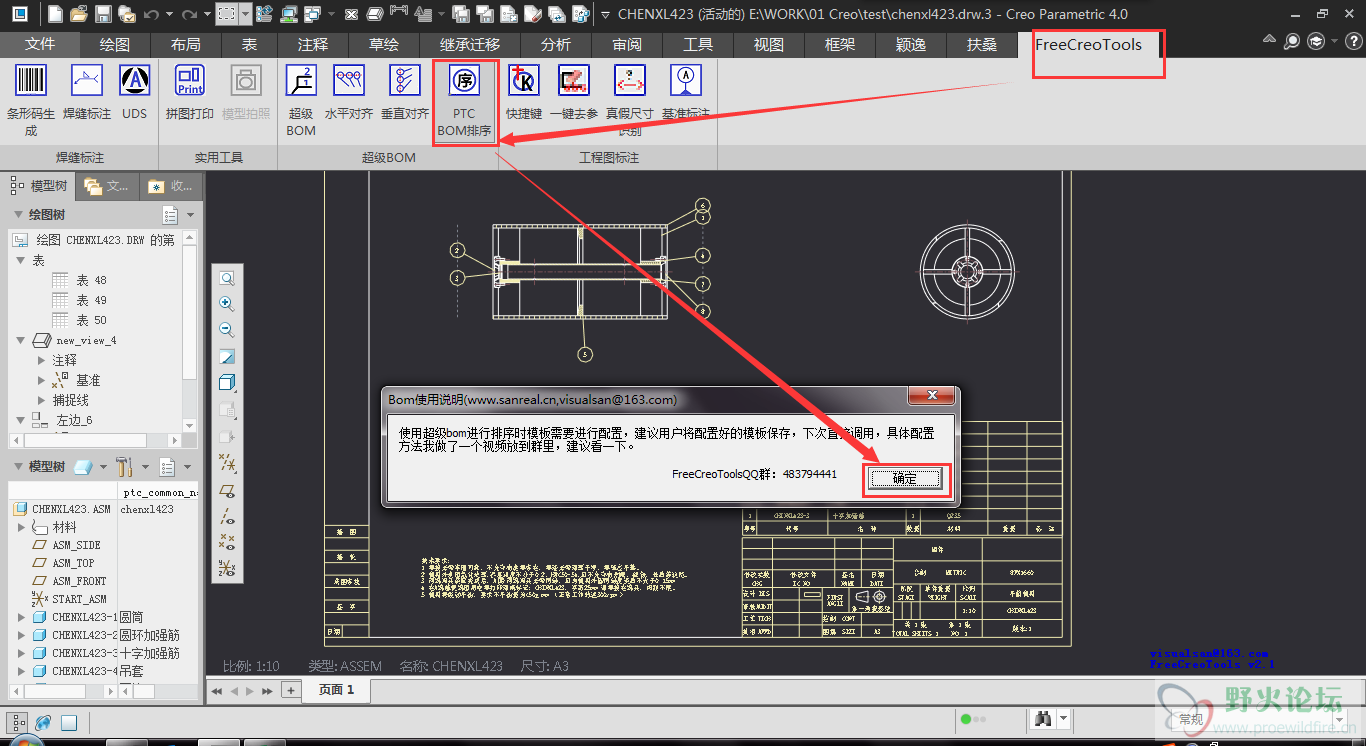Minimize the ribbon with the up arrow
Image resolution: width=1366 pixels, height=746 pixels.
pyautogui.click(x=1269, y=40)
